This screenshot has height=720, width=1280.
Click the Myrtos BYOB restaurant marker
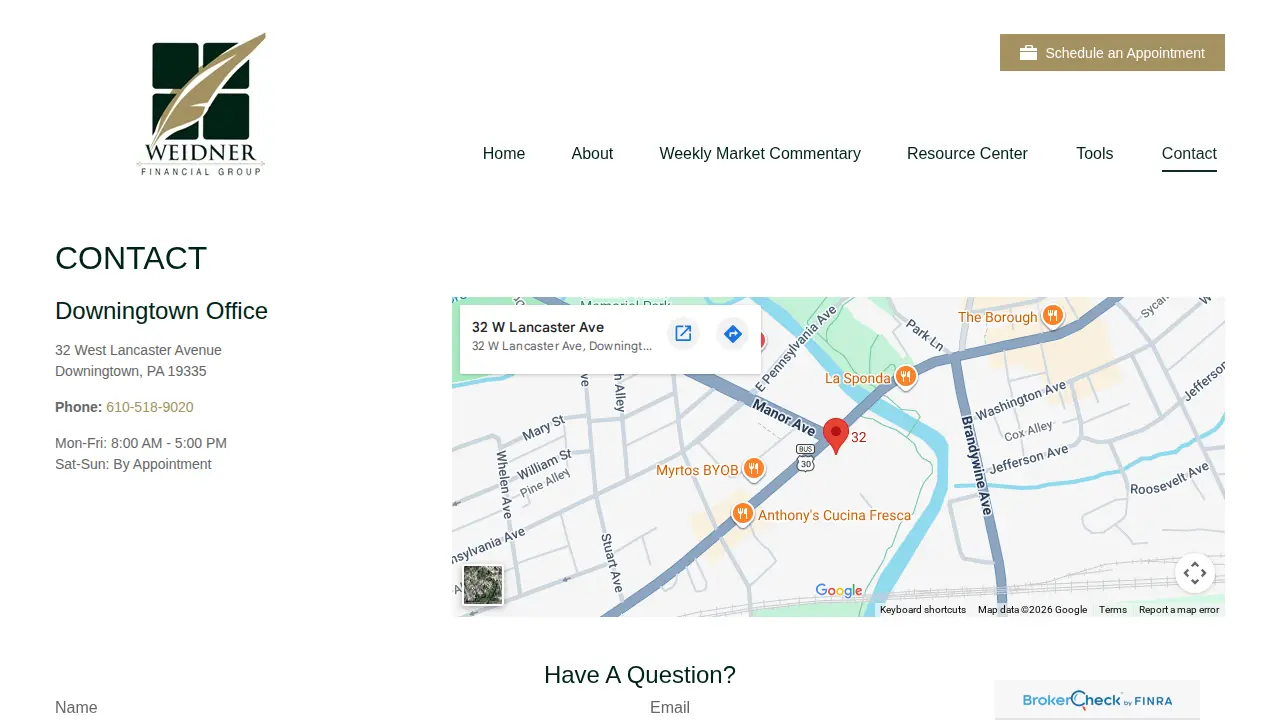click(x=754, y=469)
